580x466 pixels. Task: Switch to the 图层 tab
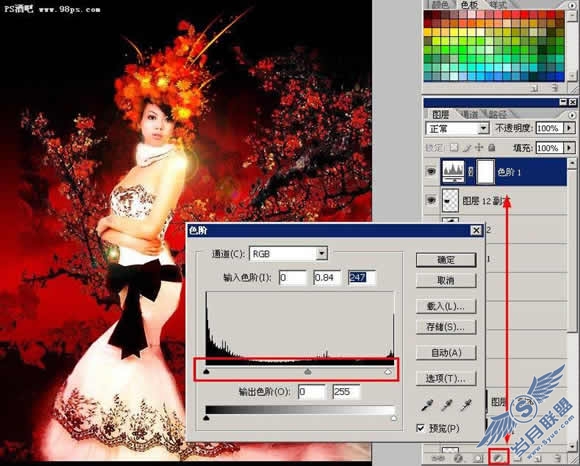click(x=441, y=114)
